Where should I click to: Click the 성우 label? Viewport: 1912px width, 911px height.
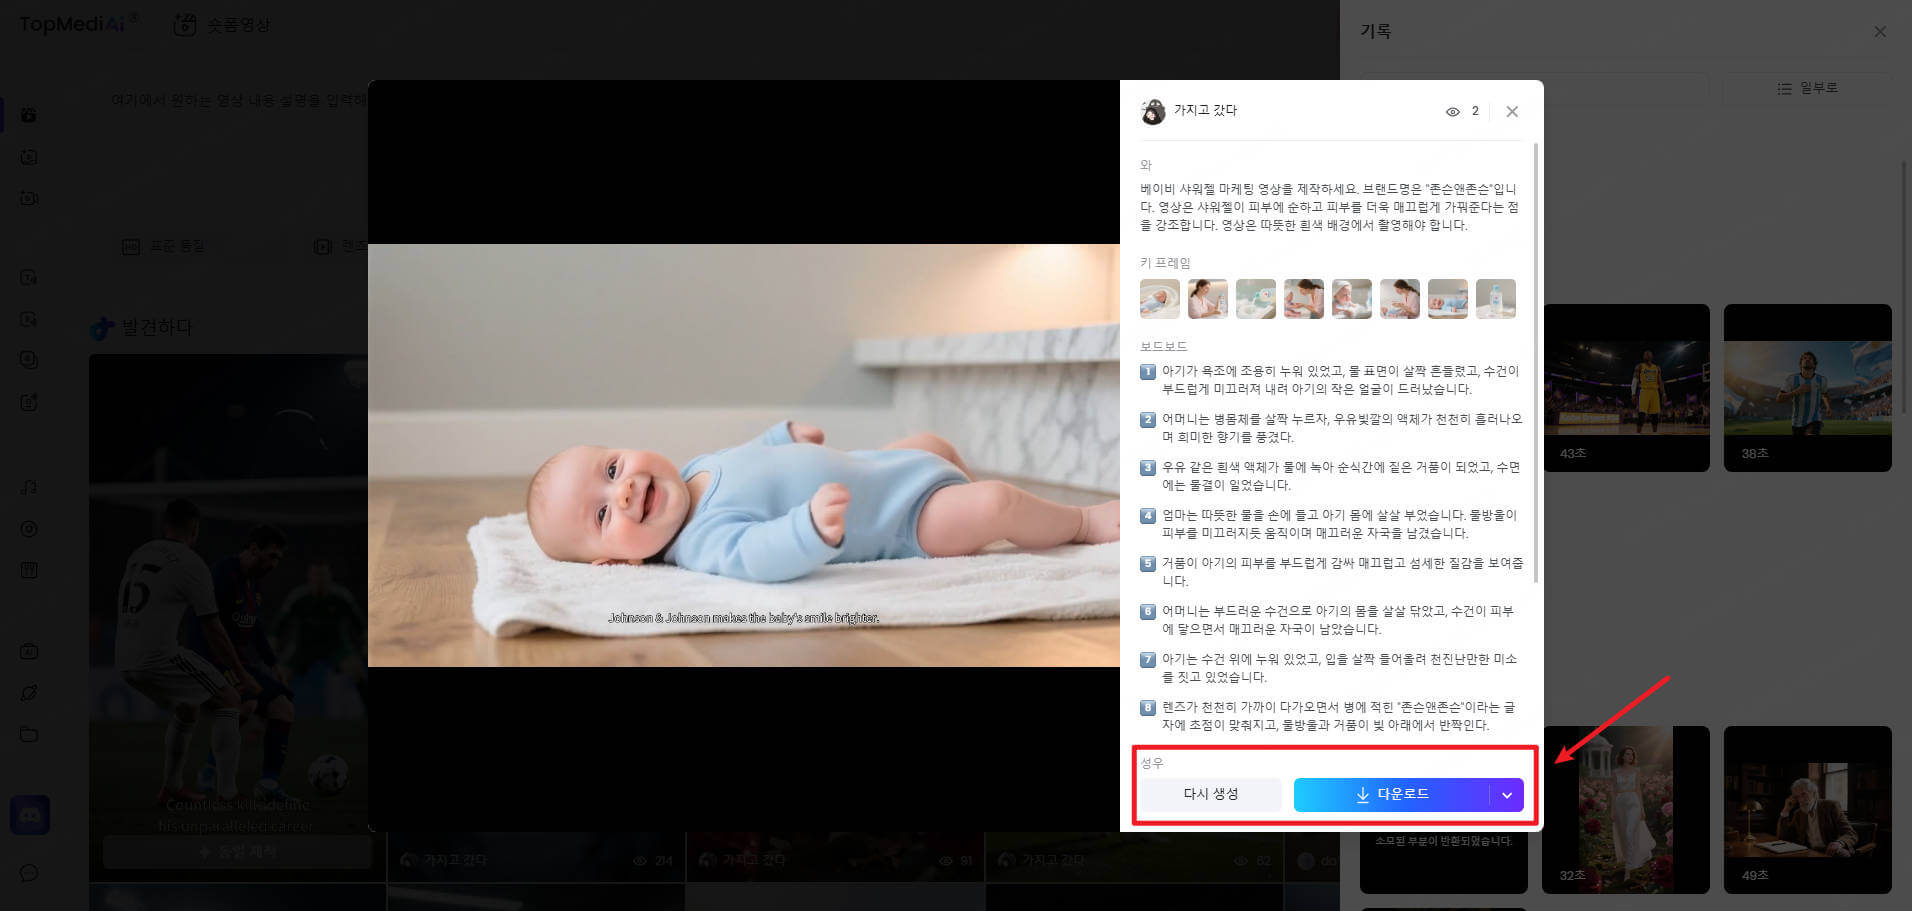pos(1152,763)
